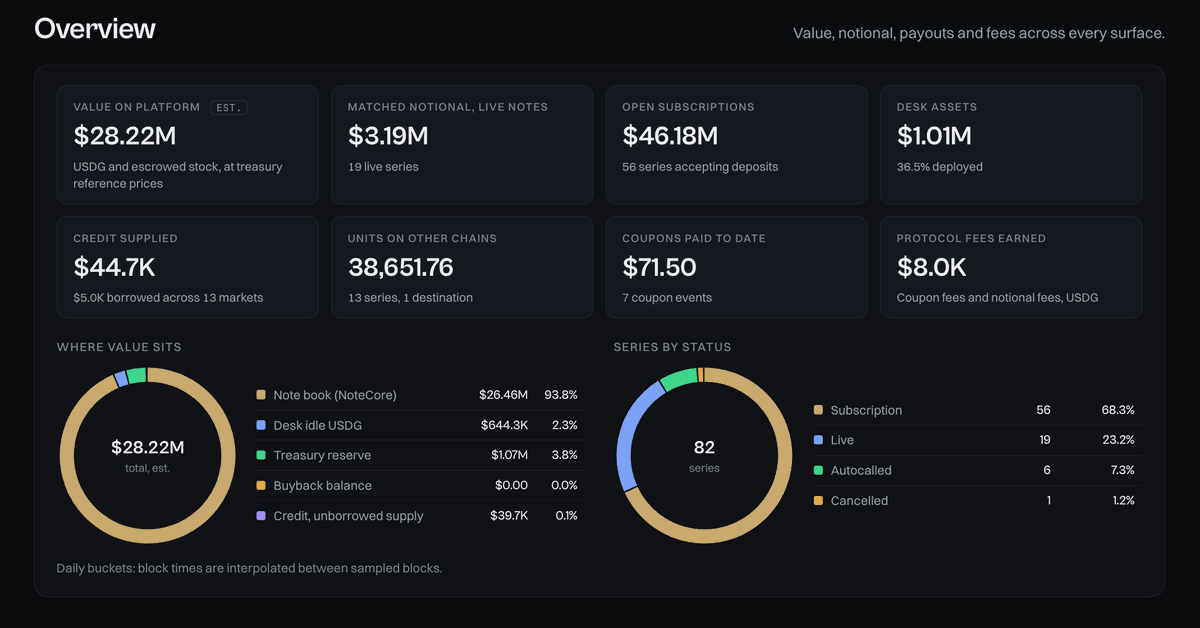The width and height of the screenshot is (1200, 628).
Task: Click the '13 series, 1 destination' caption
Action: click(x=410, y=298)
